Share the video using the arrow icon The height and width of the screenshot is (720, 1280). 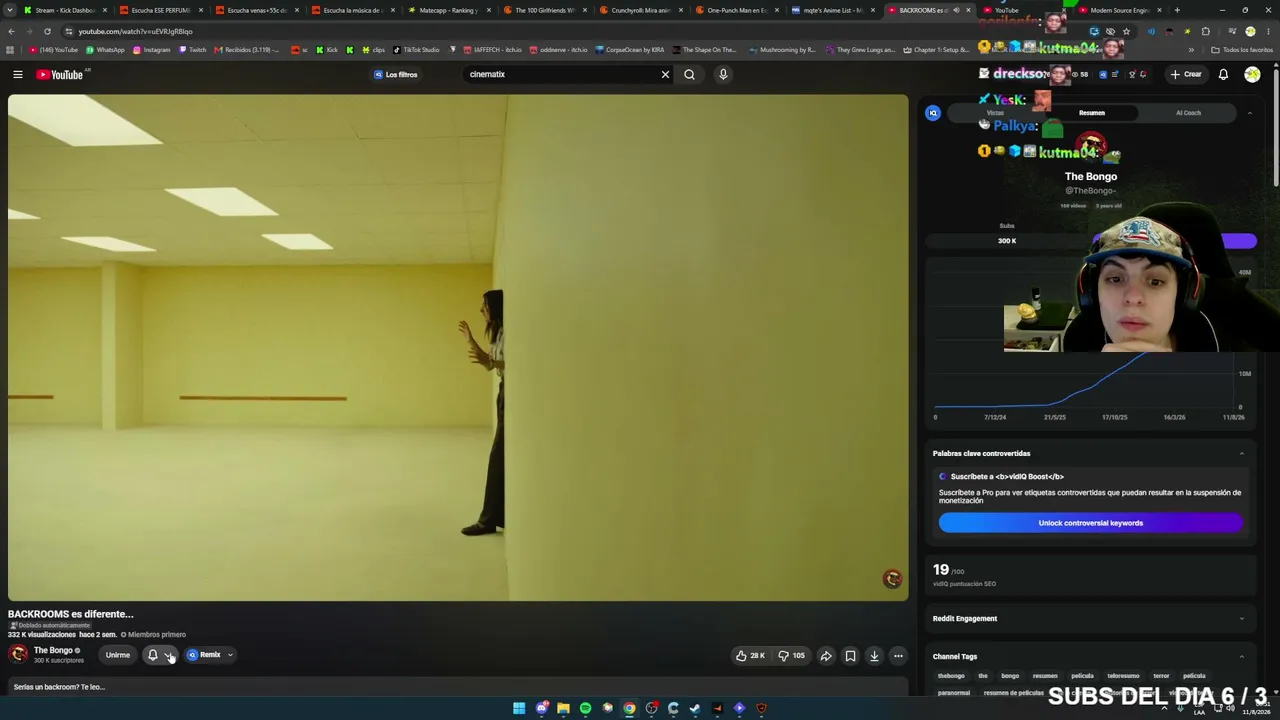click(826, 655)
